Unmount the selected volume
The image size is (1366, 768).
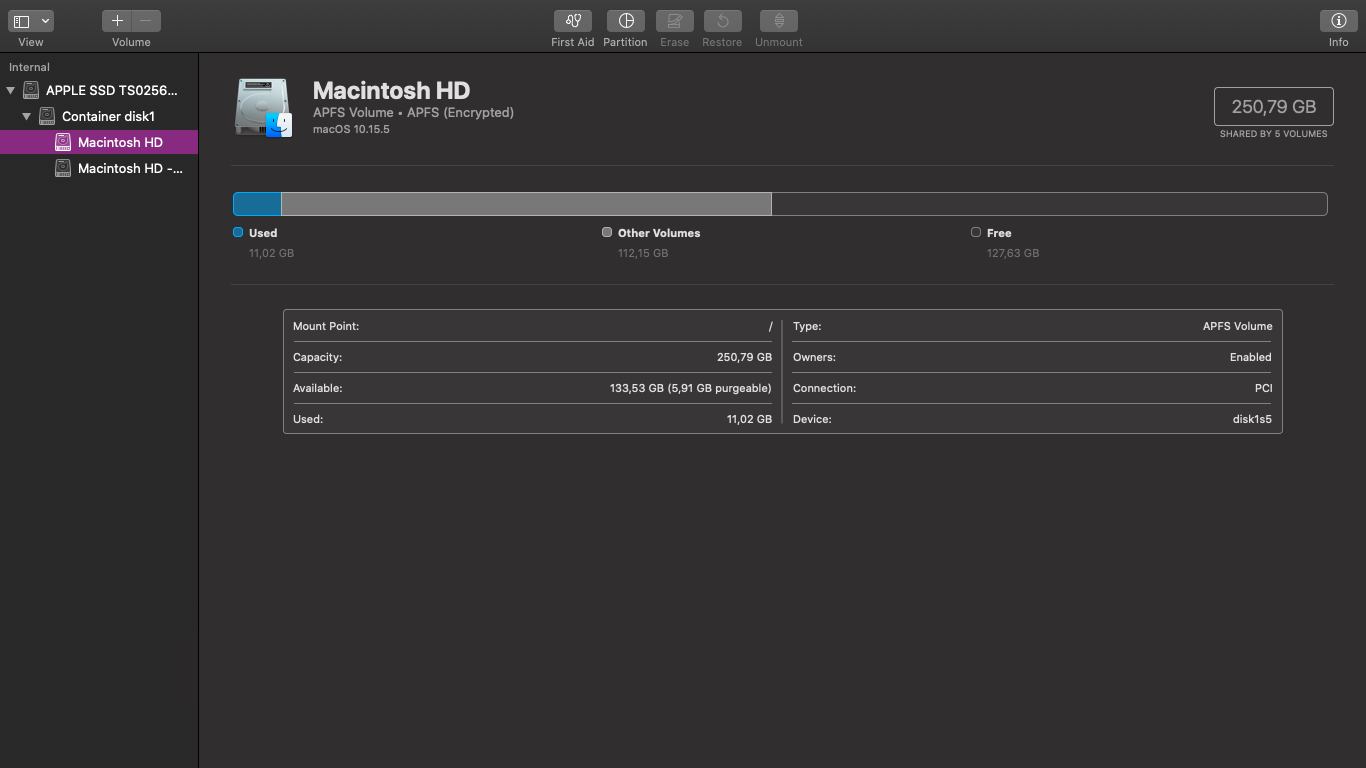click(x=778, y=21)
